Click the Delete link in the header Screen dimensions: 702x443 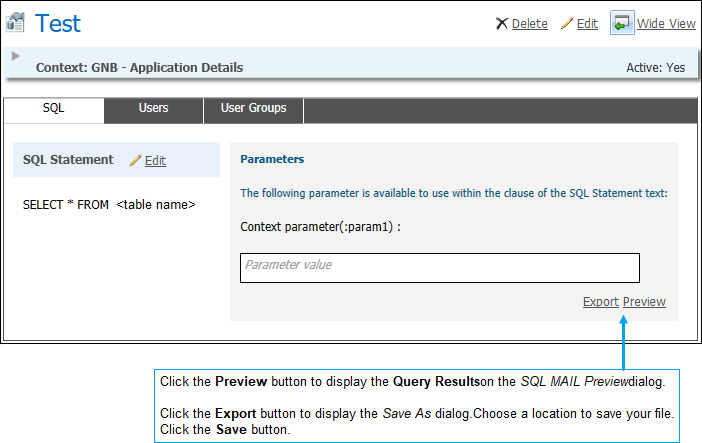[529, 24]
